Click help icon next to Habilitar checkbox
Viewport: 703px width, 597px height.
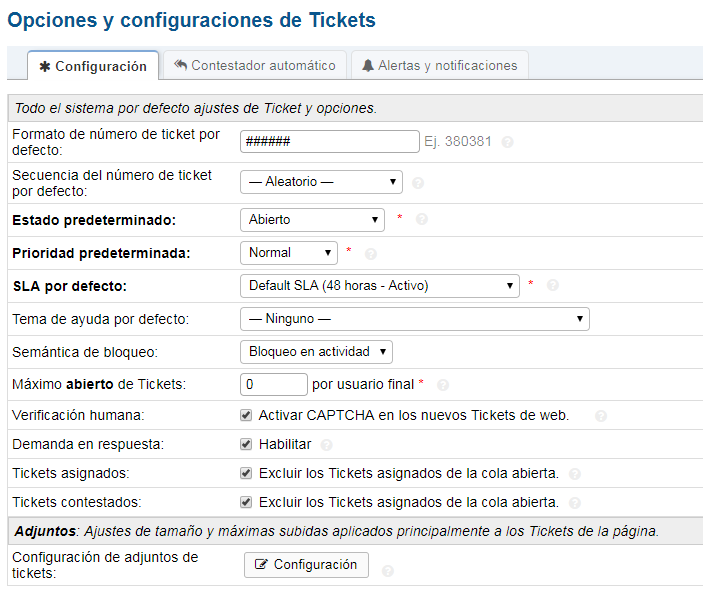[326, 445]
